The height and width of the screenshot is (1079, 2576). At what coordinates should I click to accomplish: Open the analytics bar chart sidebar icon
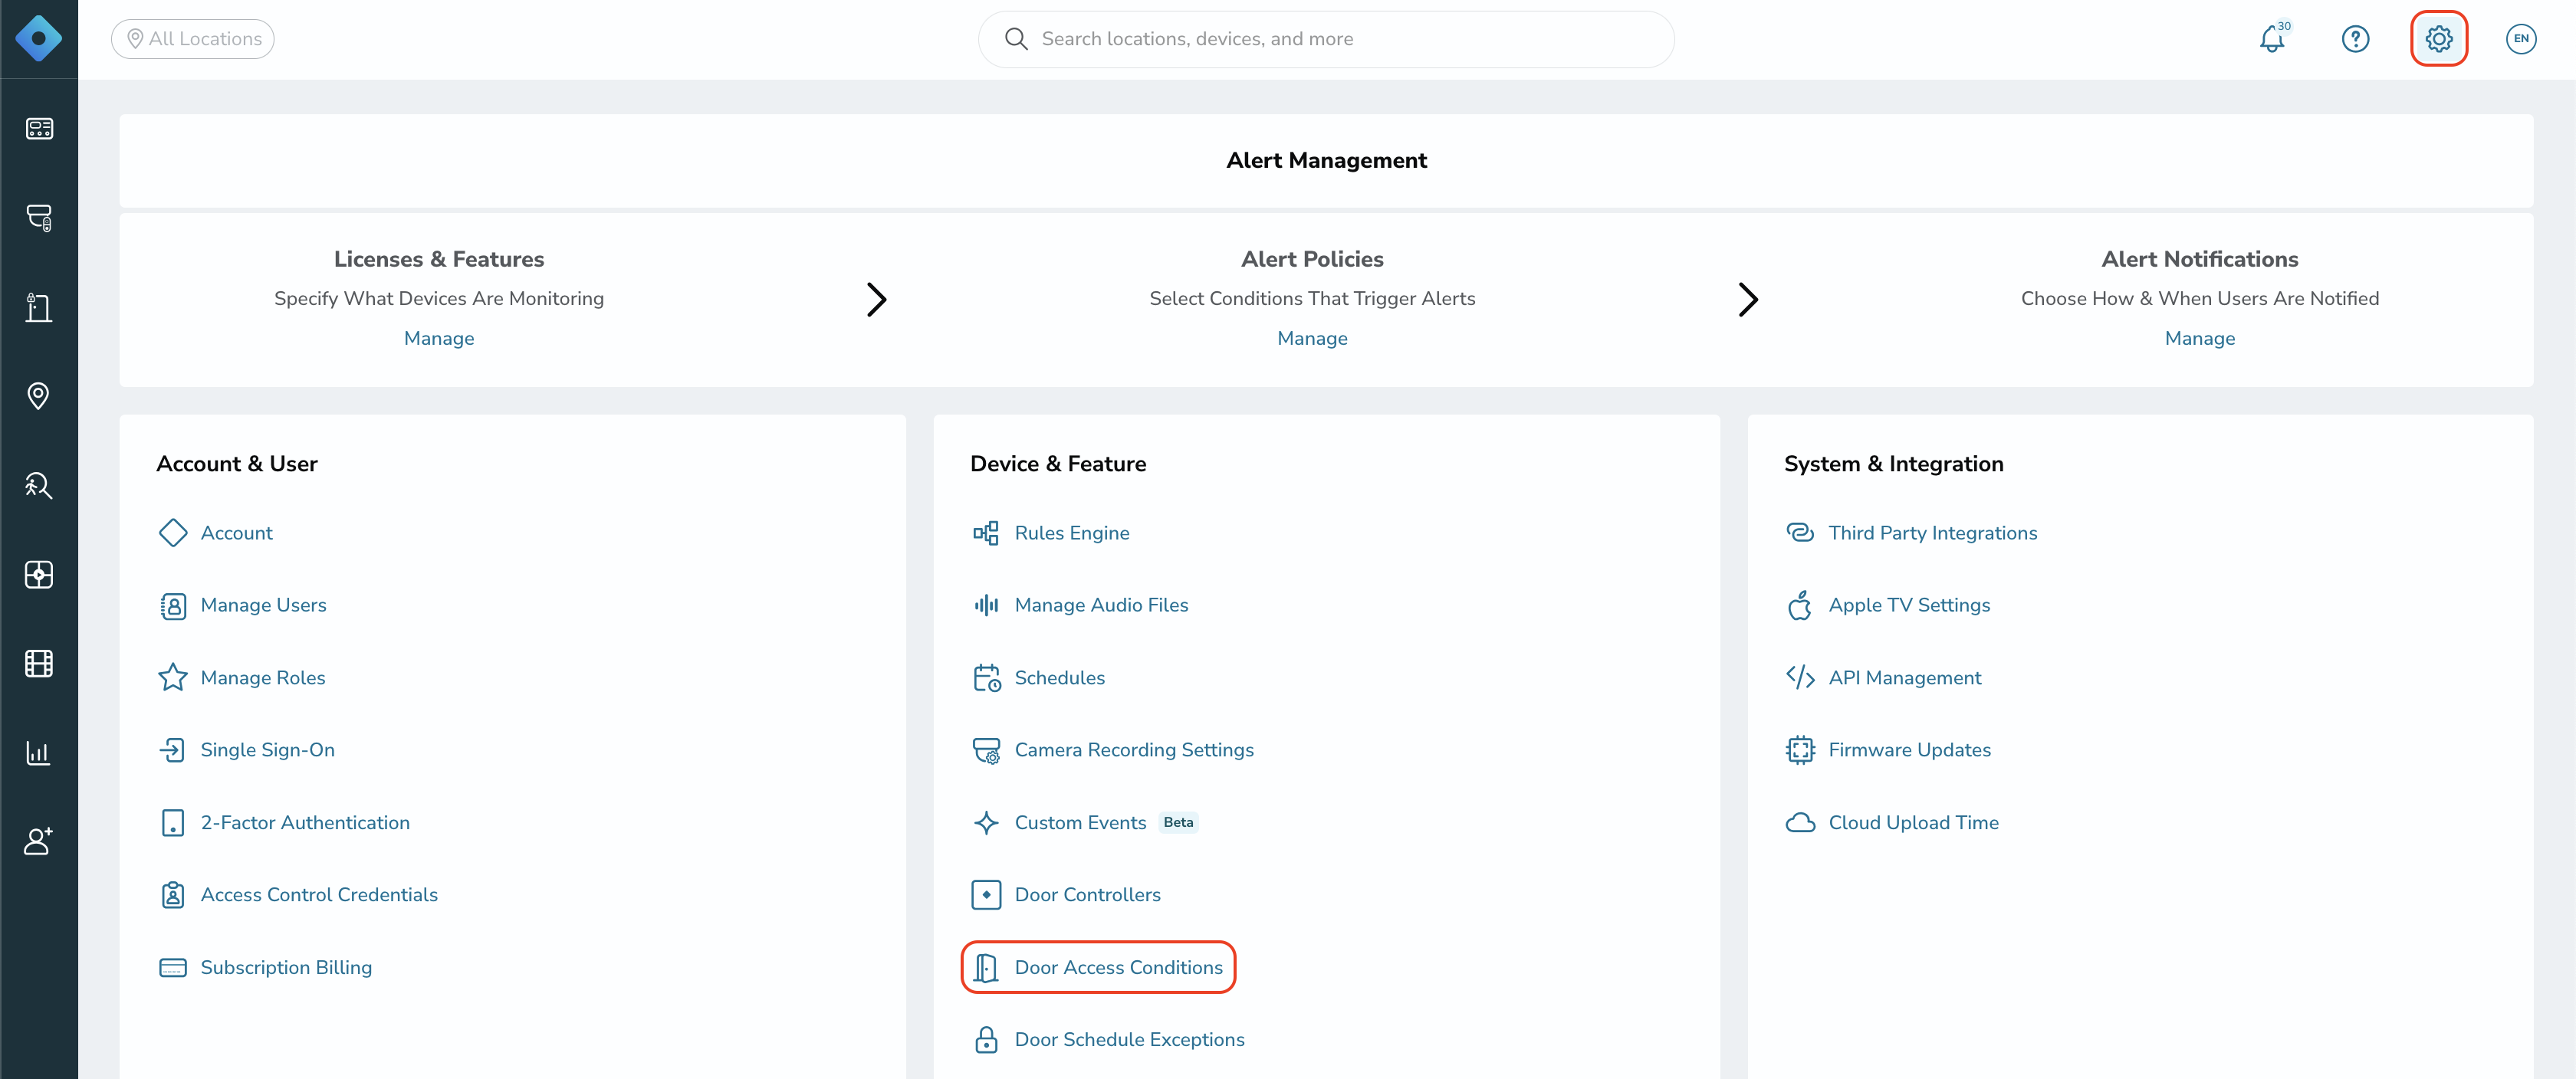[39, 752]
